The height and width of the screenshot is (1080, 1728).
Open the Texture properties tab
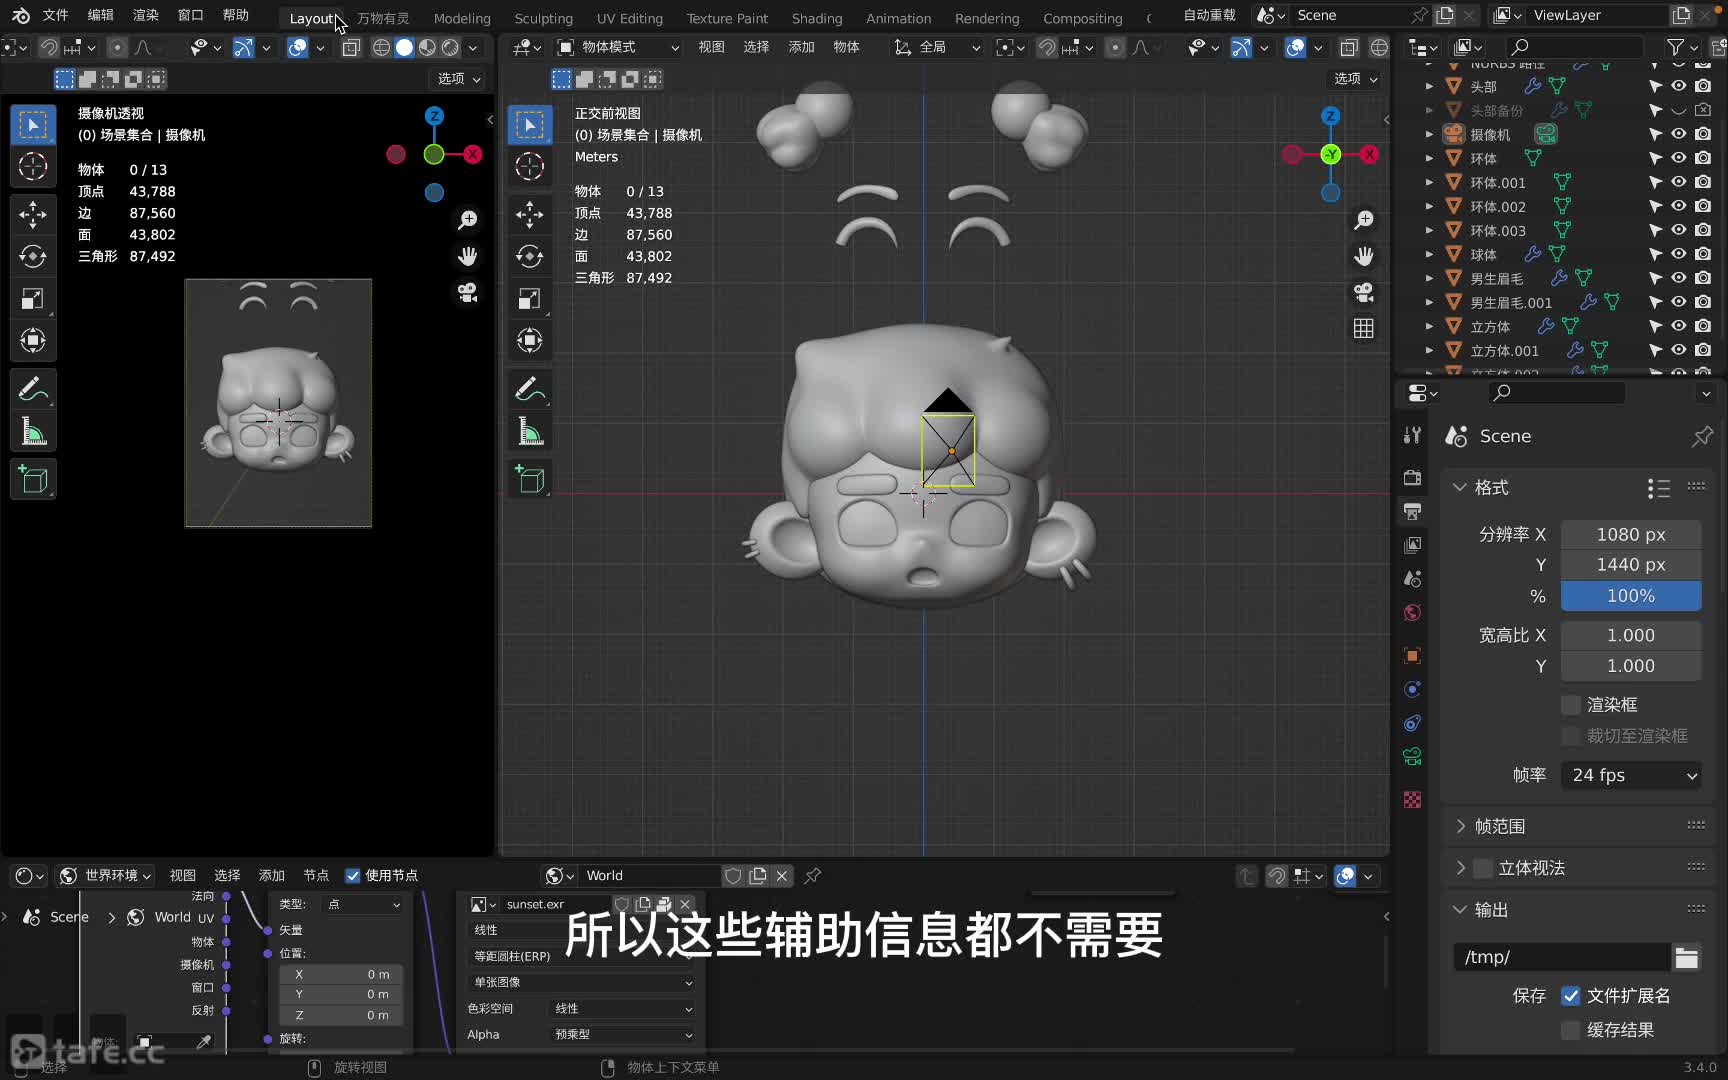pyautogui.click(x=1412, y=800)
